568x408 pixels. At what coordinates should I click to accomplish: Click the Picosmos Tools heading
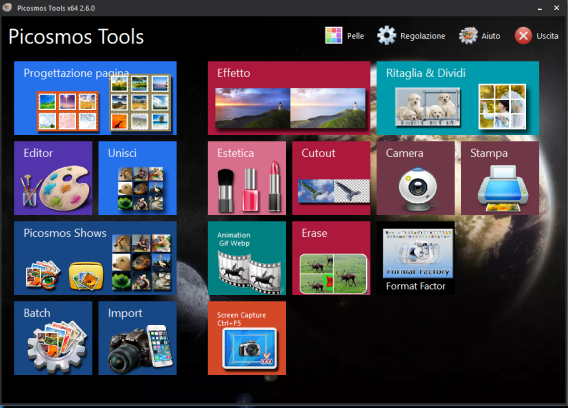point(76,37)
